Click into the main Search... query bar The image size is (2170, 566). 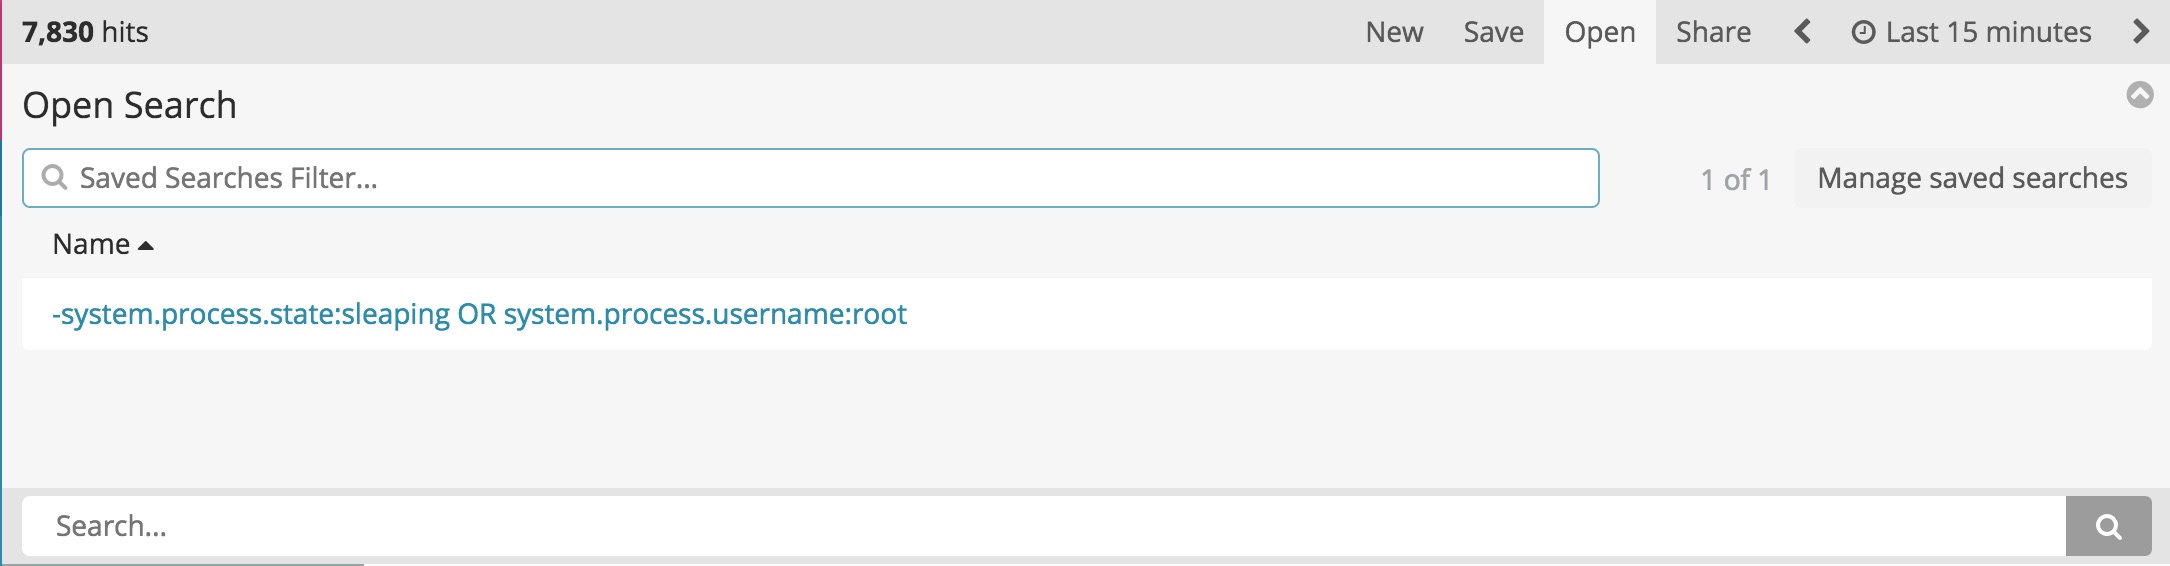pos(1044,526)
